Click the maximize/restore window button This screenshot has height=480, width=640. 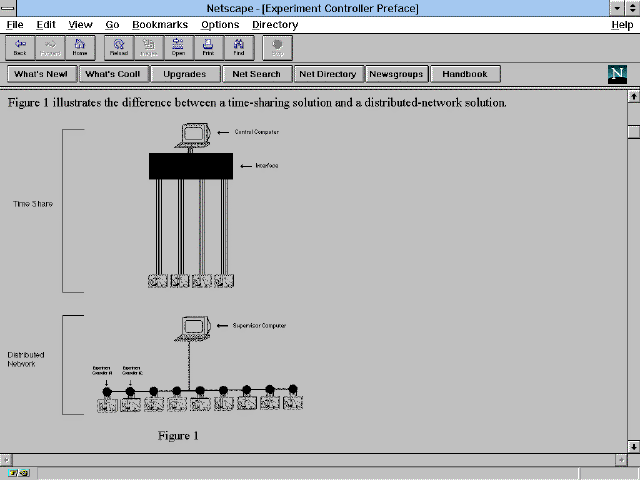point(632,8)
